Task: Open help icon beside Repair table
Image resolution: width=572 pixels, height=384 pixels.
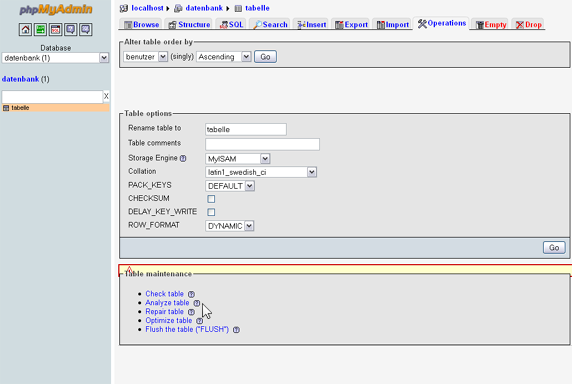Action: point(191,312)
